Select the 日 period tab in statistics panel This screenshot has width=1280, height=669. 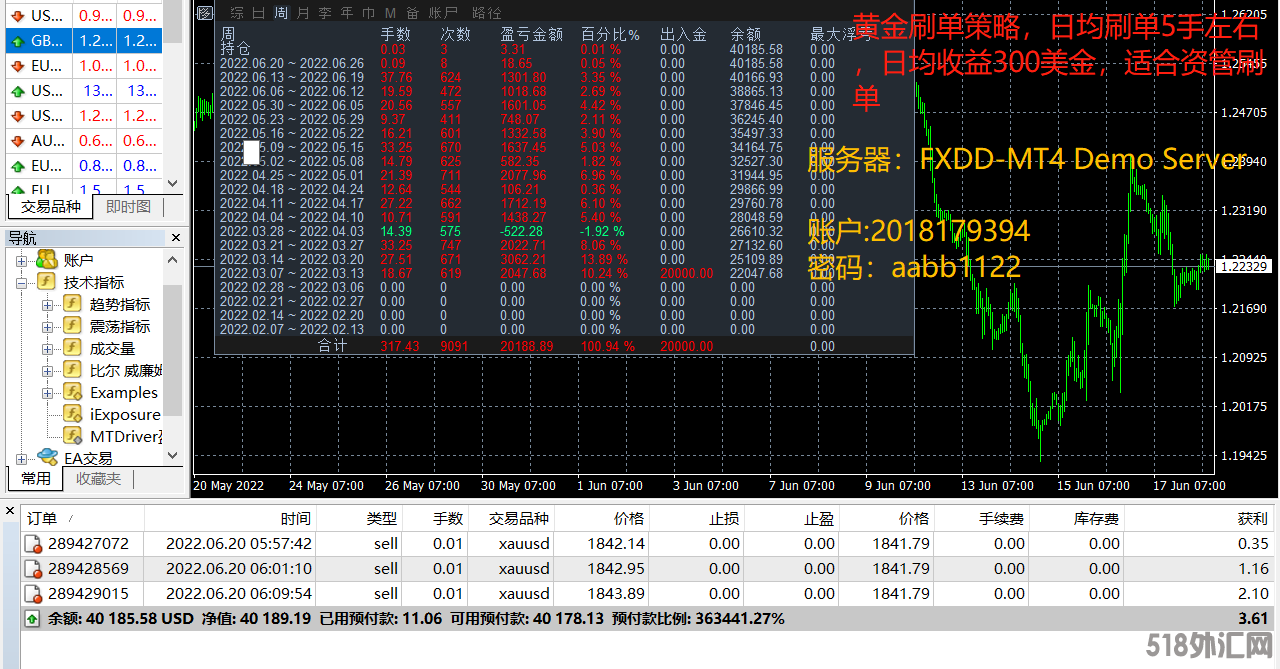tap(258, 13)
